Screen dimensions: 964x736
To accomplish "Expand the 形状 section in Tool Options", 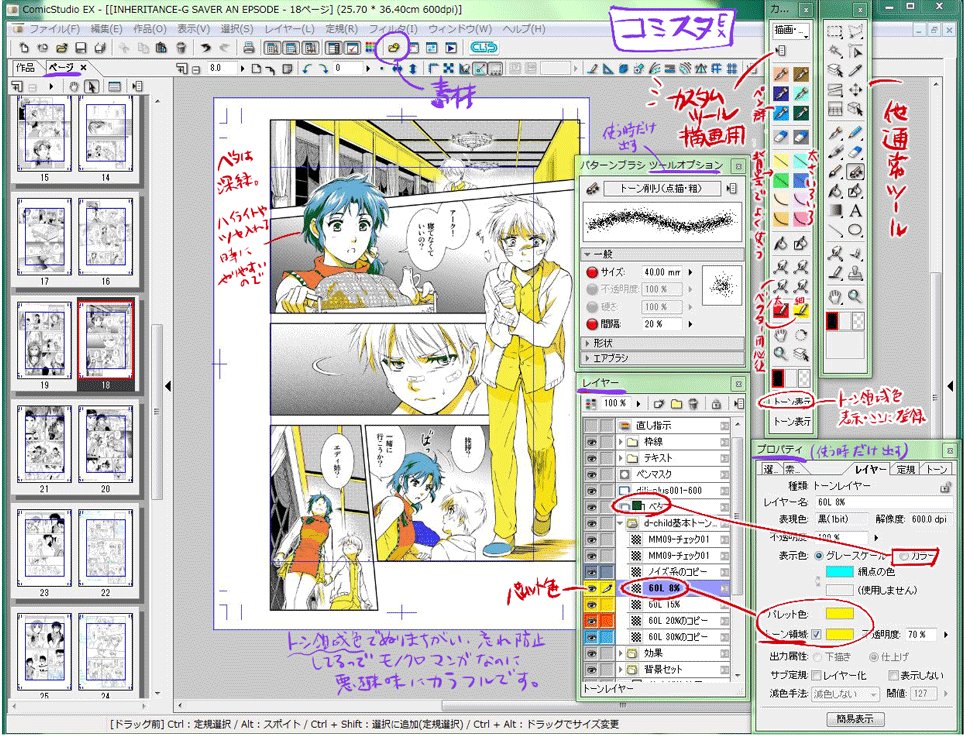I will (662, 343).
